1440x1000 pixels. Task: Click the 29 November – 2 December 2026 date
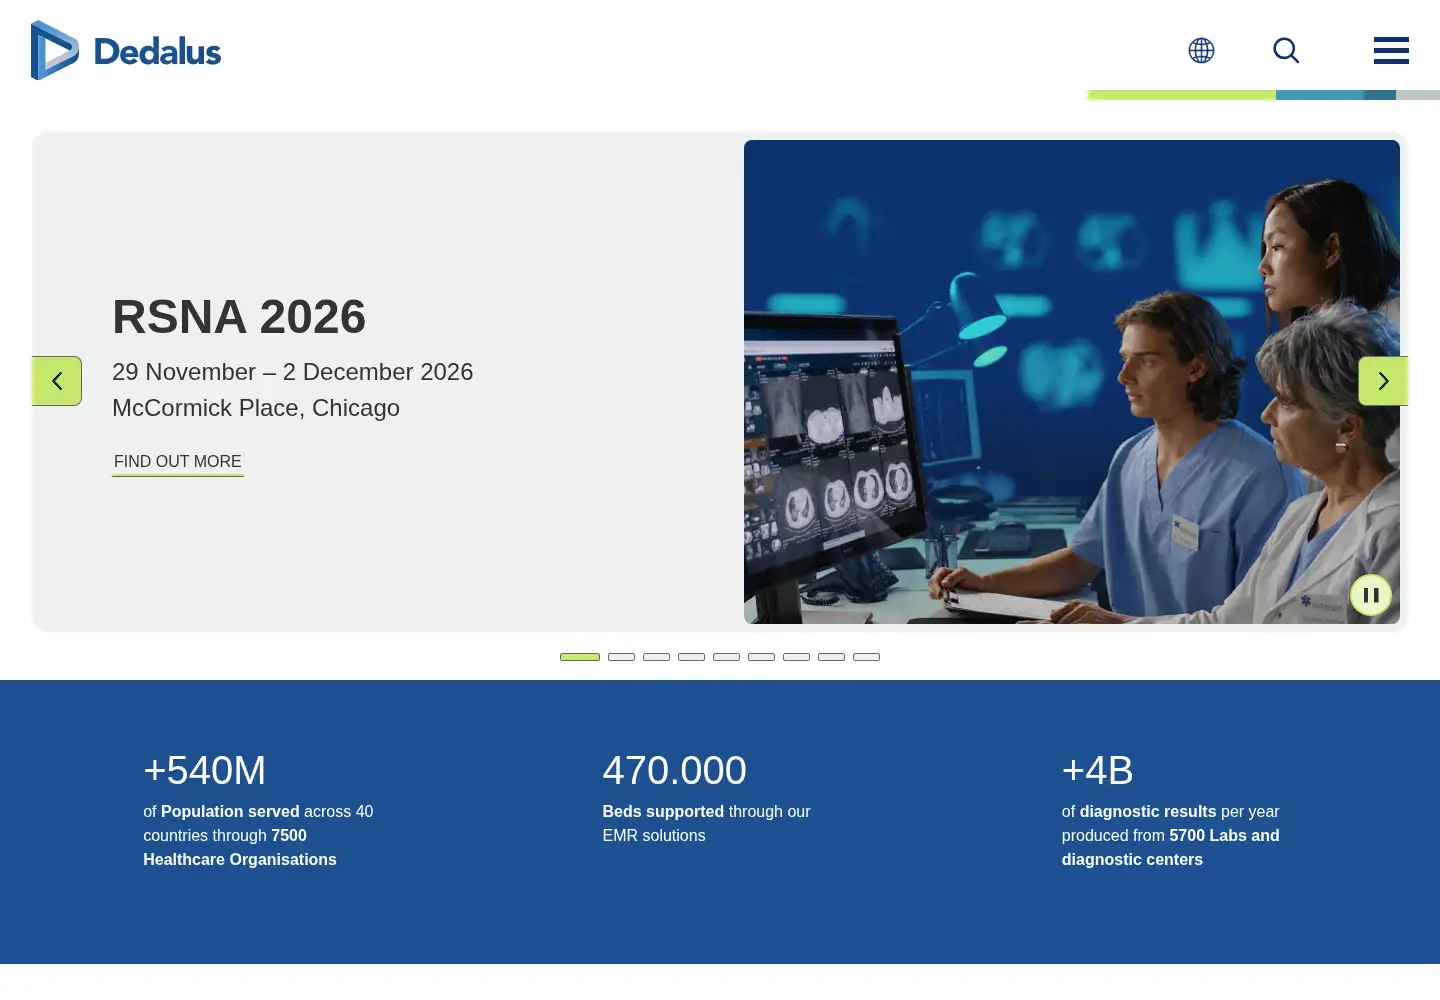tap(292, 372)
